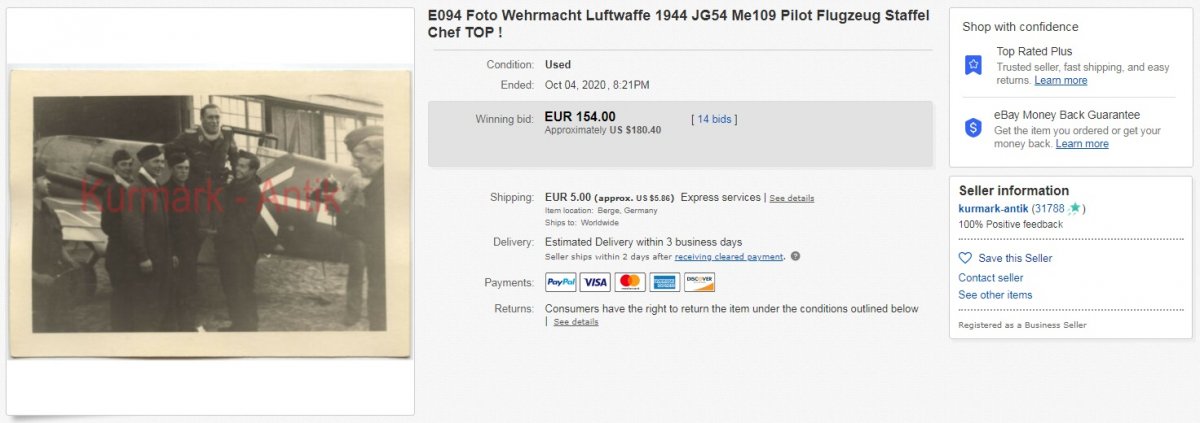The width and height of the screenshot is (1200, 423).
Task: Click the PayPal payment icon
Action: coord(560,282)
